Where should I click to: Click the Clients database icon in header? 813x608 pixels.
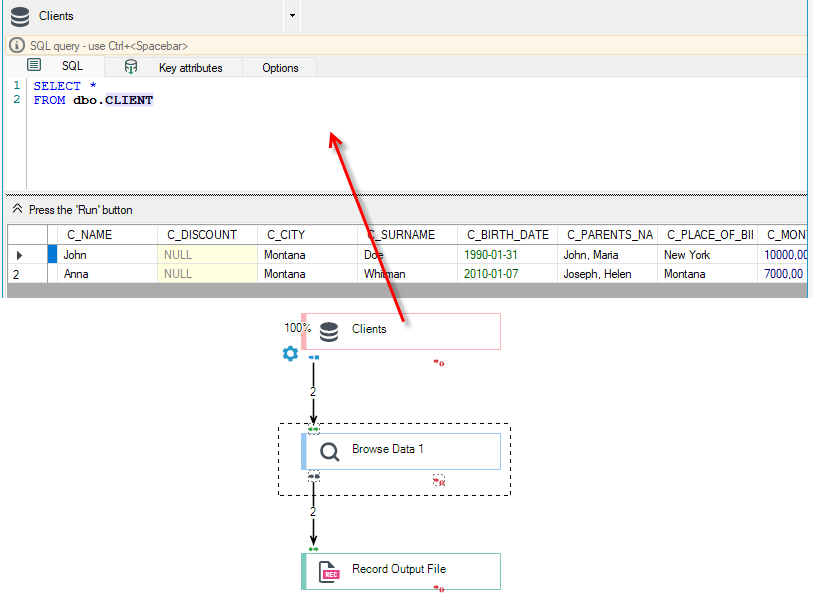tap(20, 17)
